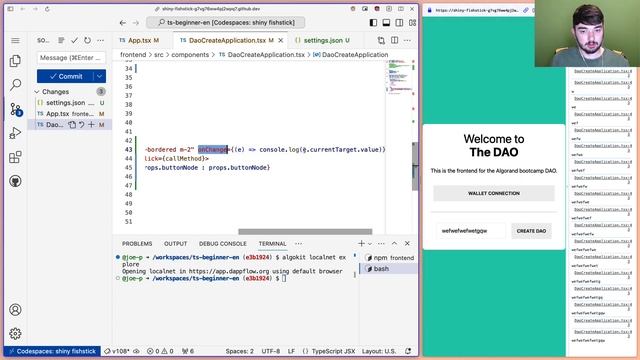640x360 pixels.
Task: Click the commit message input field
Action: (71, 58)
